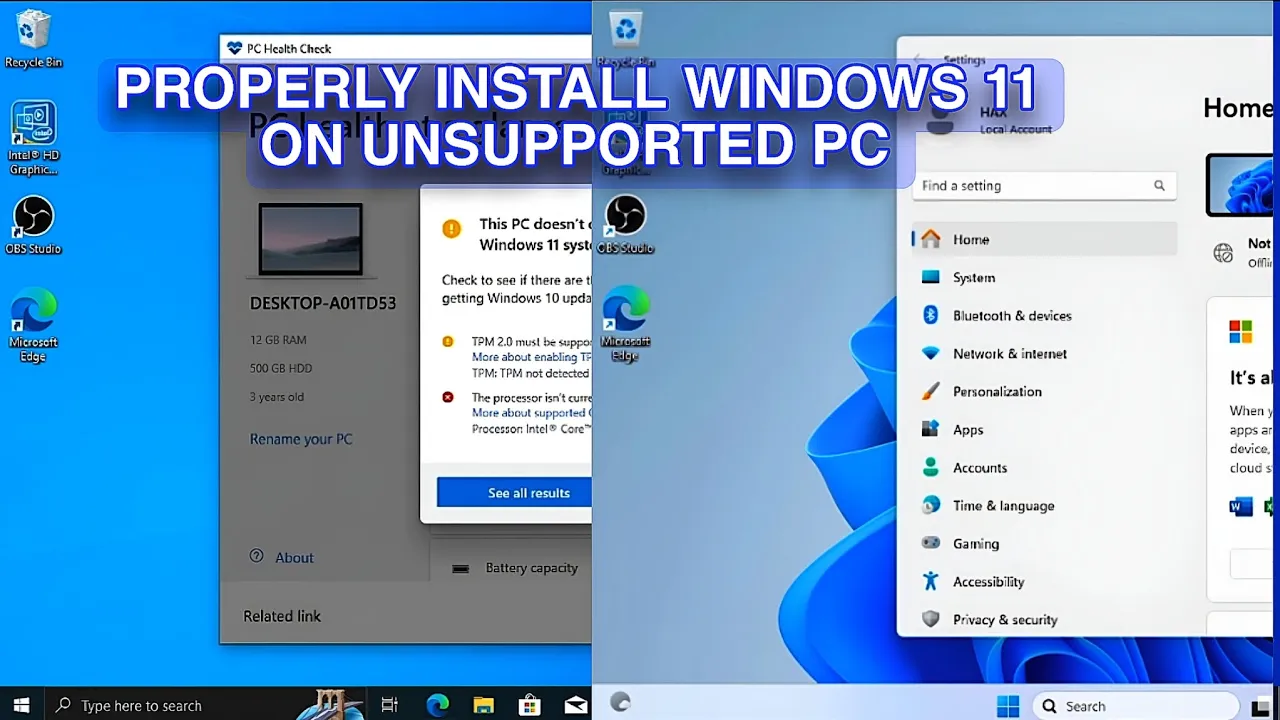Select Accessibility in Settings sidebar
Viewport: 1280px width, 720px height.
[1044, 581]
